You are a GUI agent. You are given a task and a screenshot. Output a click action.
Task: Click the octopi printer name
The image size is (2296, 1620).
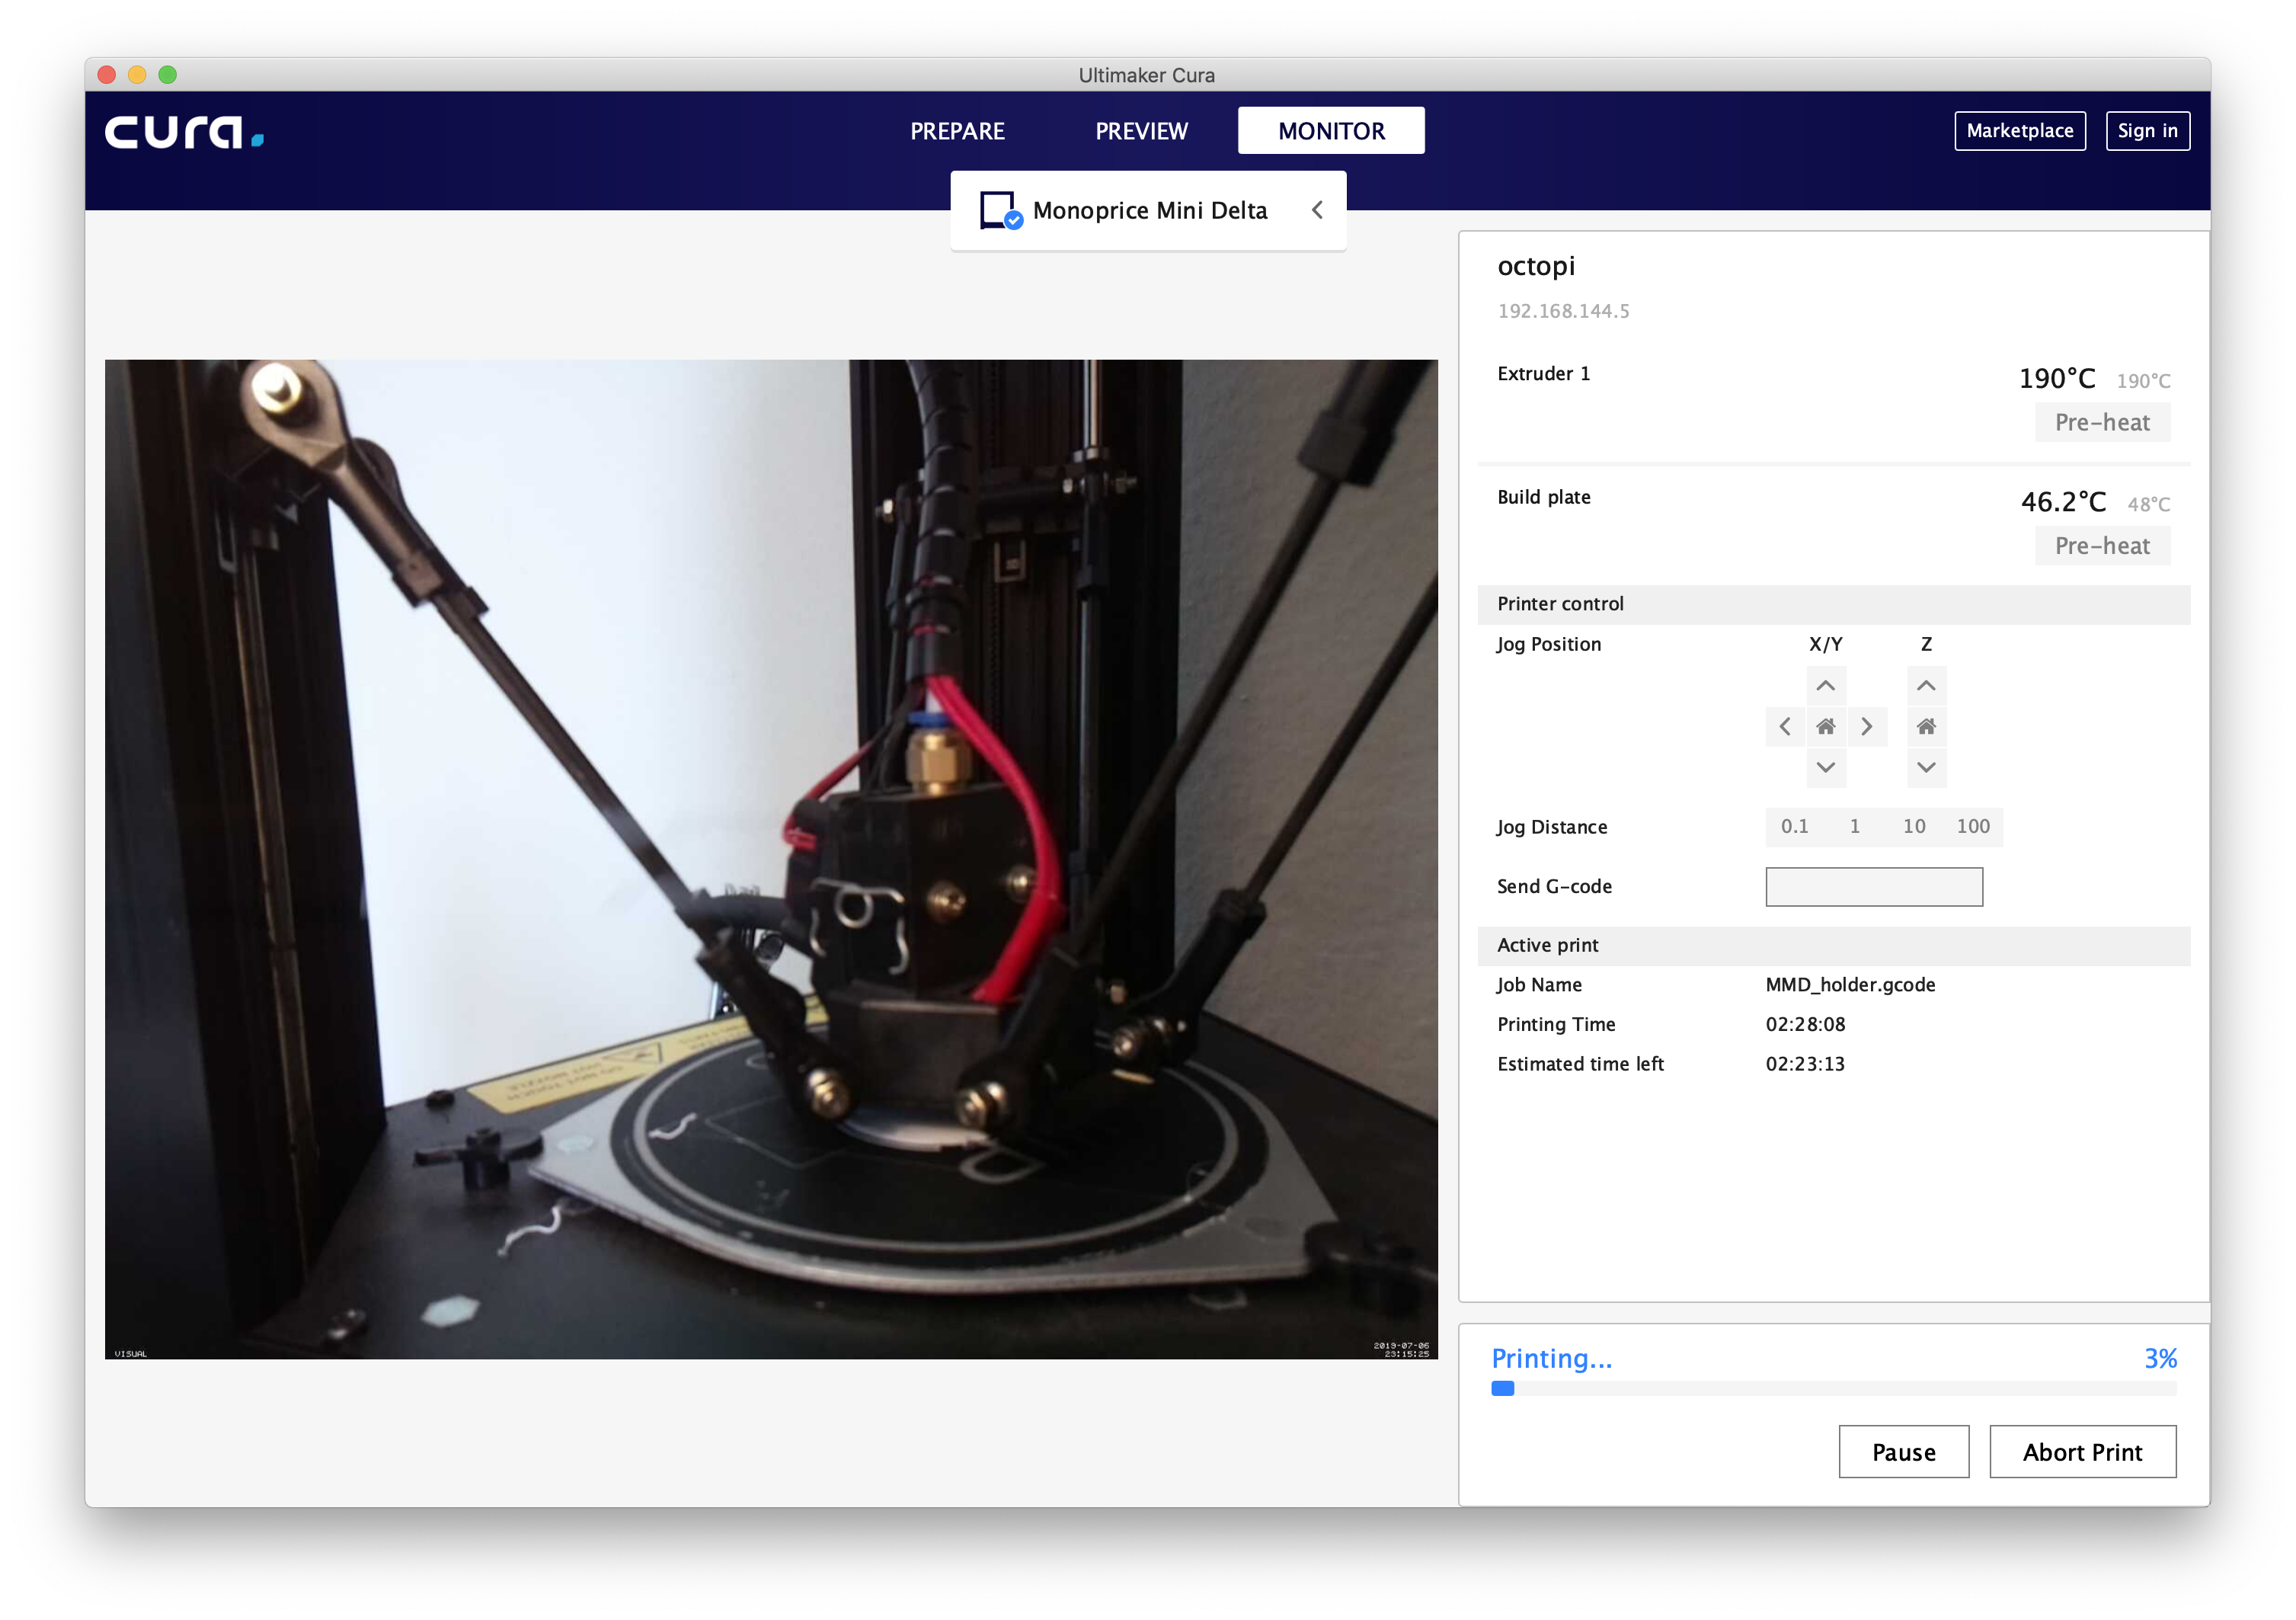click(x=1536, y=266)
